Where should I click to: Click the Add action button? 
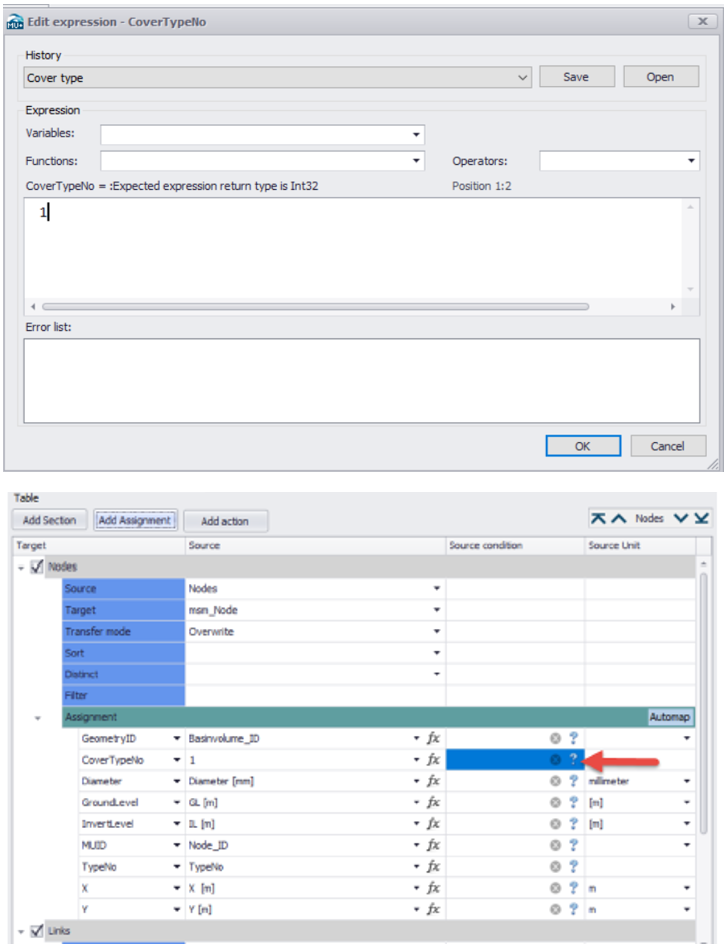point(225,521)
